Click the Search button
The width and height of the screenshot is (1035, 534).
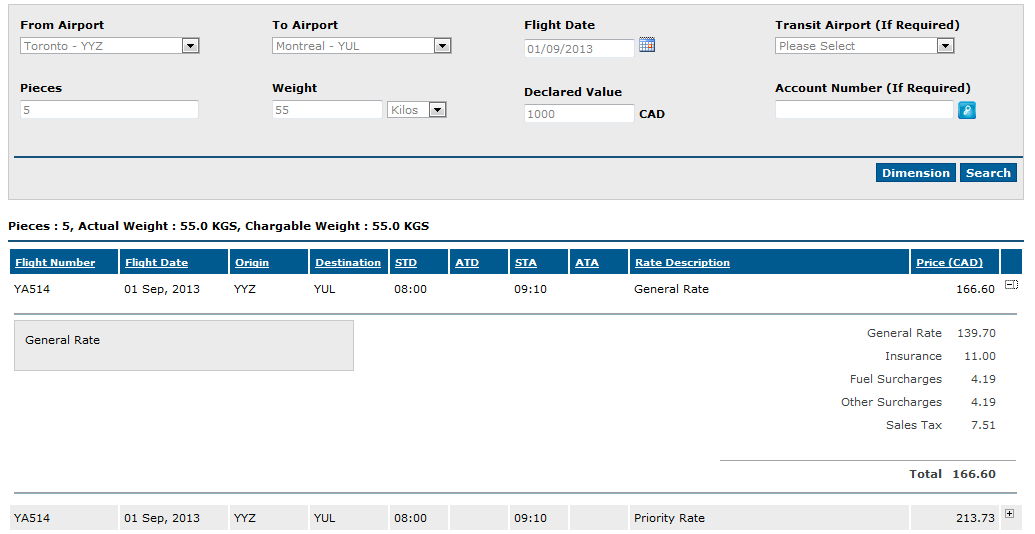click(988, 173)
